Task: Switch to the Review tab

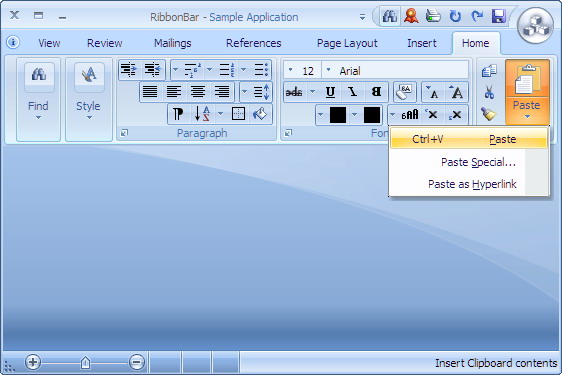Action: tap(105, 43)
